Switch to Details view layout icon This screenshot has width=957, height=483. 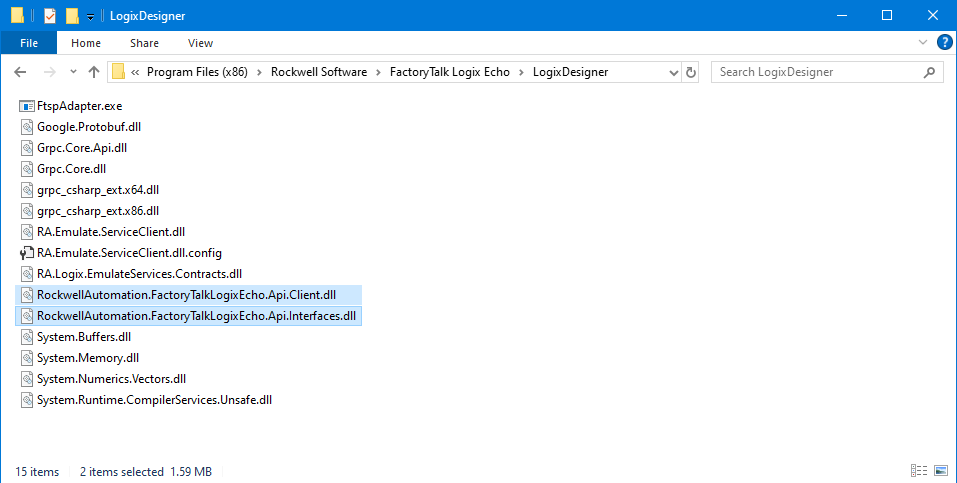click(919, 471)
